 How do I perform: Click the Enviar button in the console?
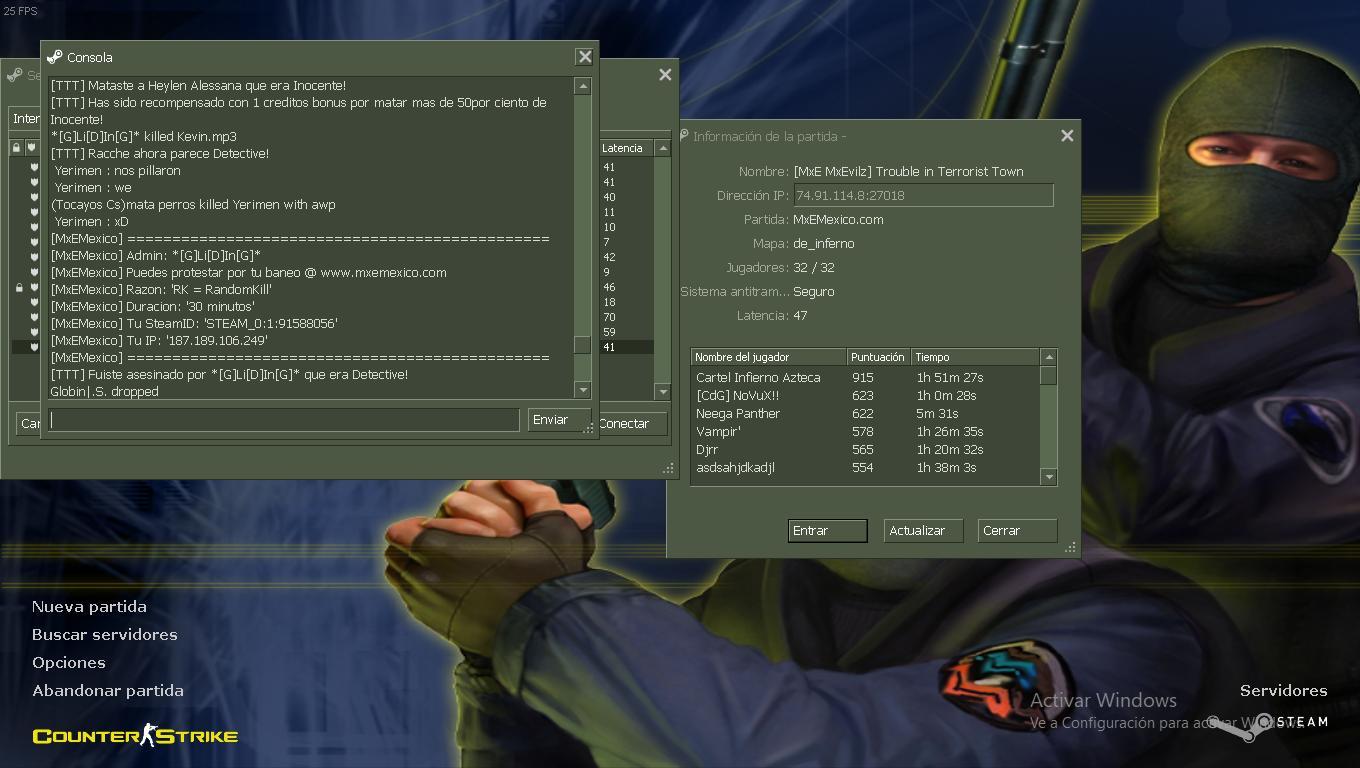[558, 420]
